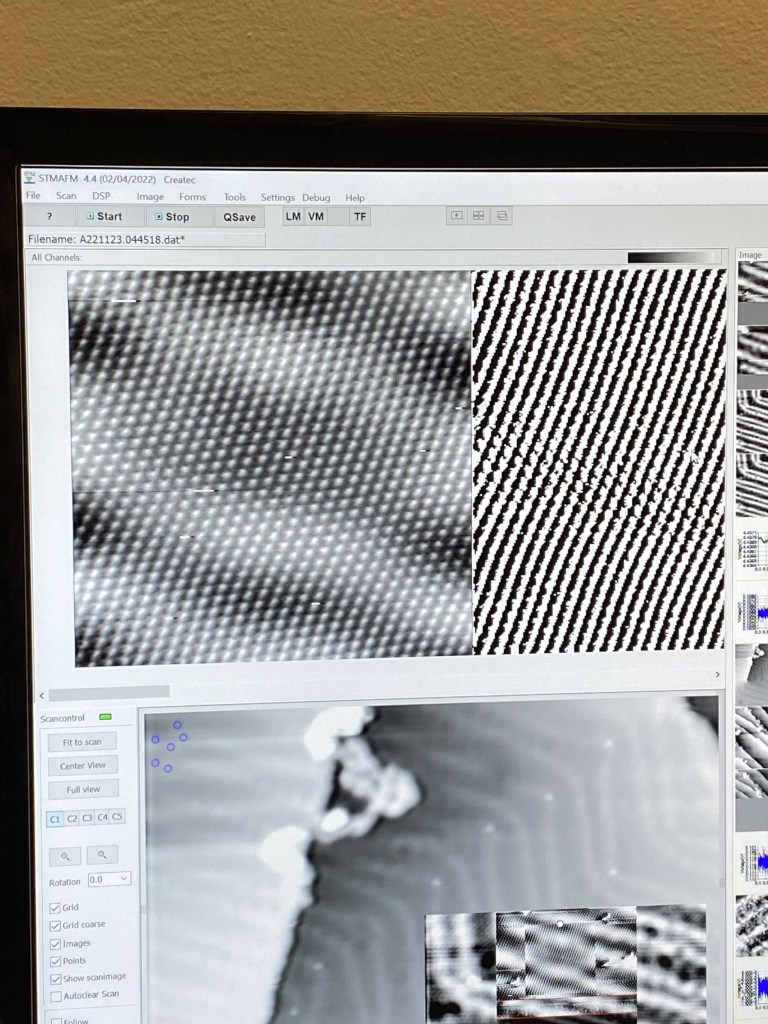
Task: Click the zoom in magnifier button
Action: coord(65,855)
